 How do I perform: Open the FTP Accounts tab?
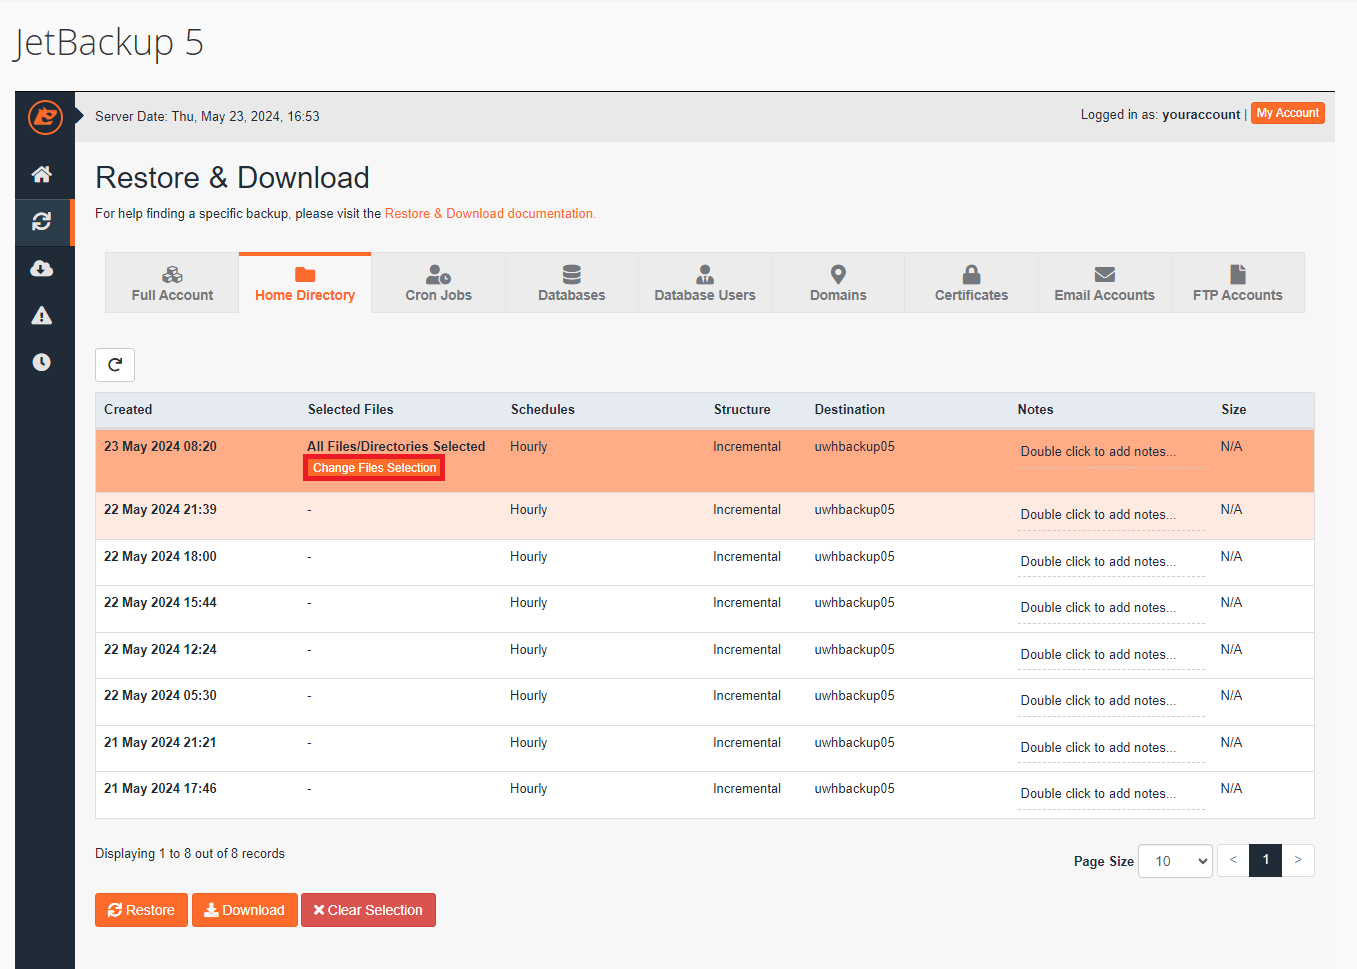tap(1238, 283)
